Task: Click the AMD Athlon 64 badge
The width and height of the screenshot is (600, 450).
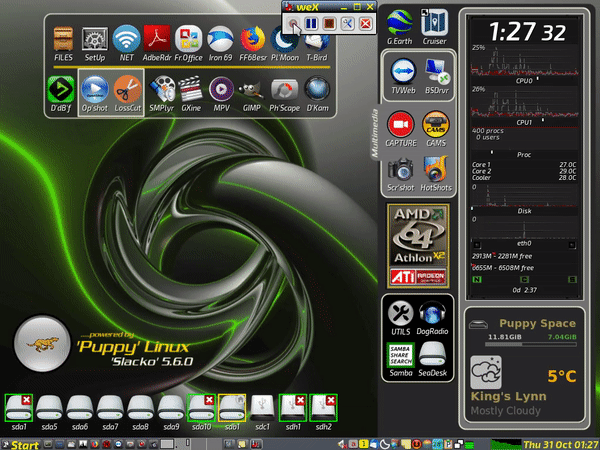Action: (x=418, y=246)
